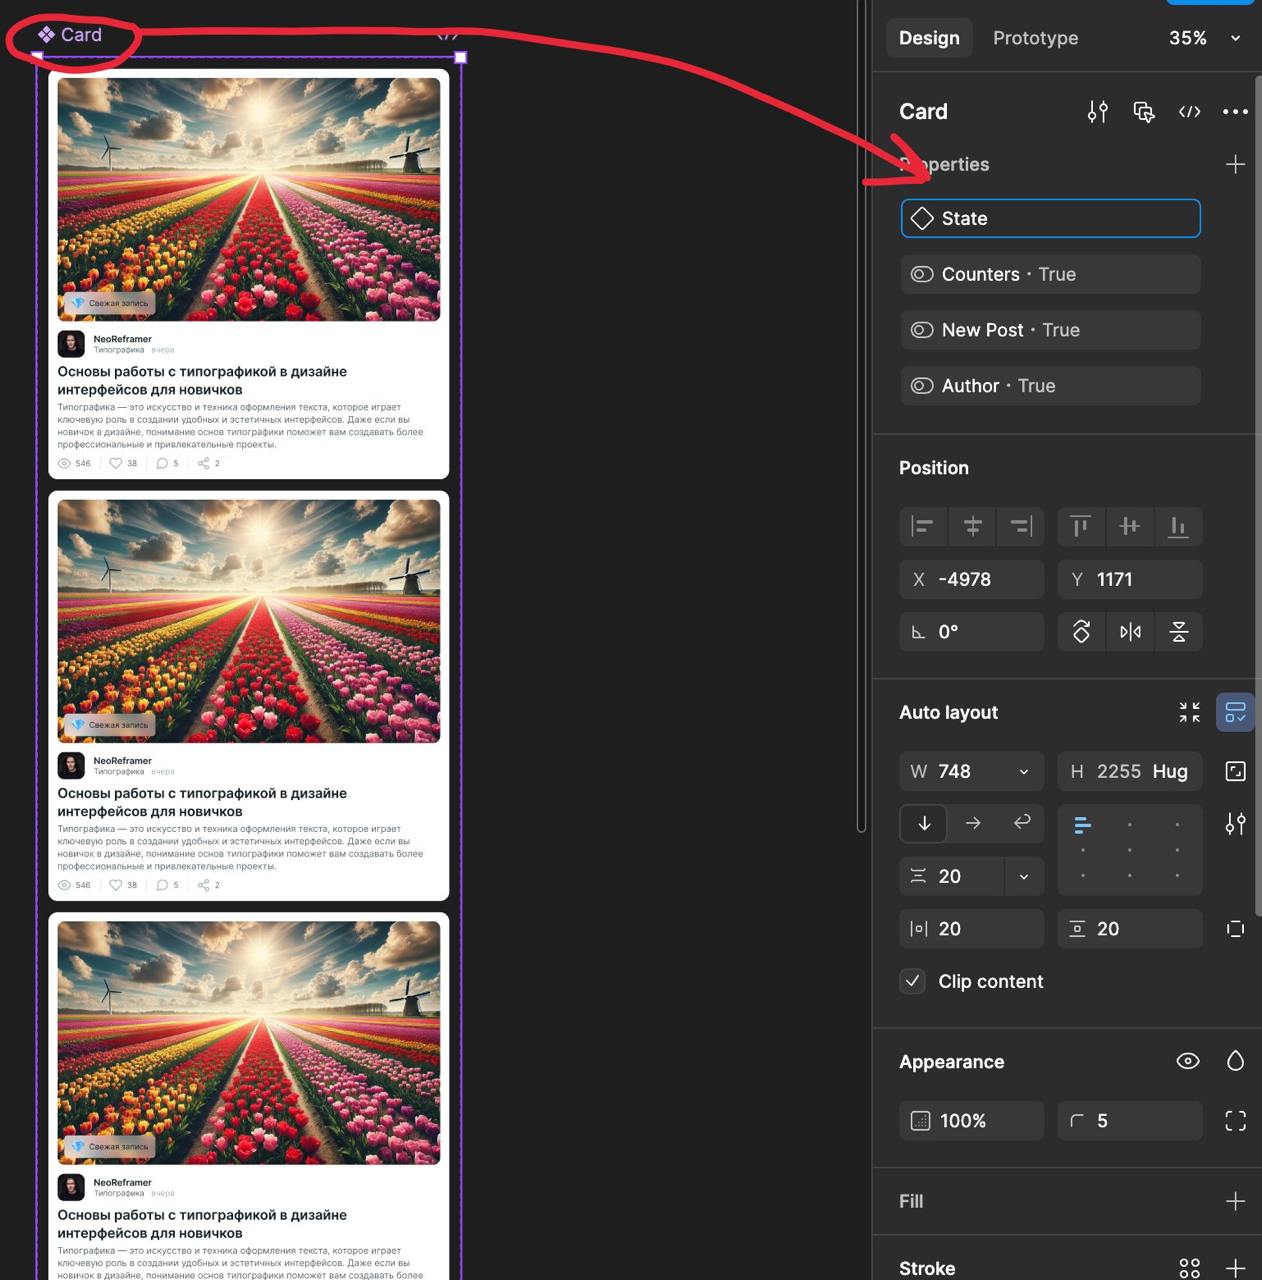Image resolution: width=1262 pixels, height=1280 pixels.
Task: Open component configuration sliders icon next to Card
Action: pos(1097,112)
